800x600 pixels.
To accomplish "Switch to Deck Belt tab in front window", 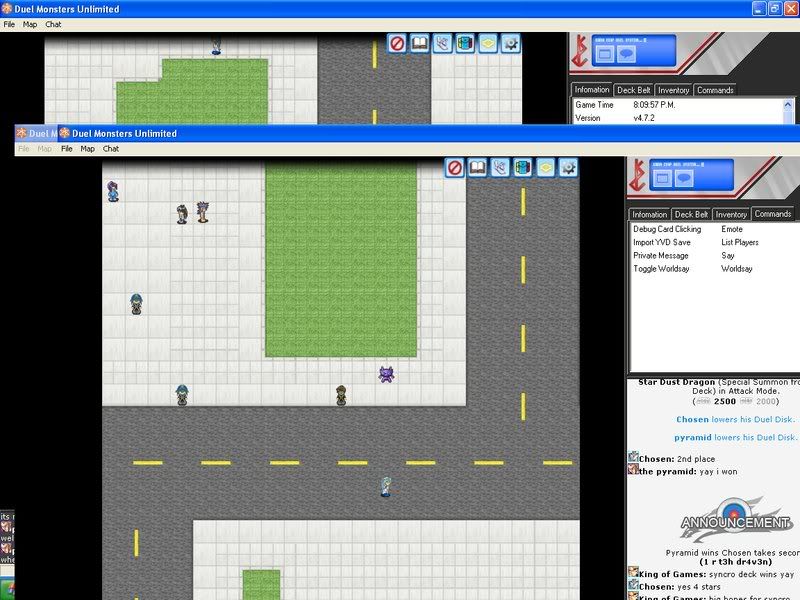I will [691, 214].
